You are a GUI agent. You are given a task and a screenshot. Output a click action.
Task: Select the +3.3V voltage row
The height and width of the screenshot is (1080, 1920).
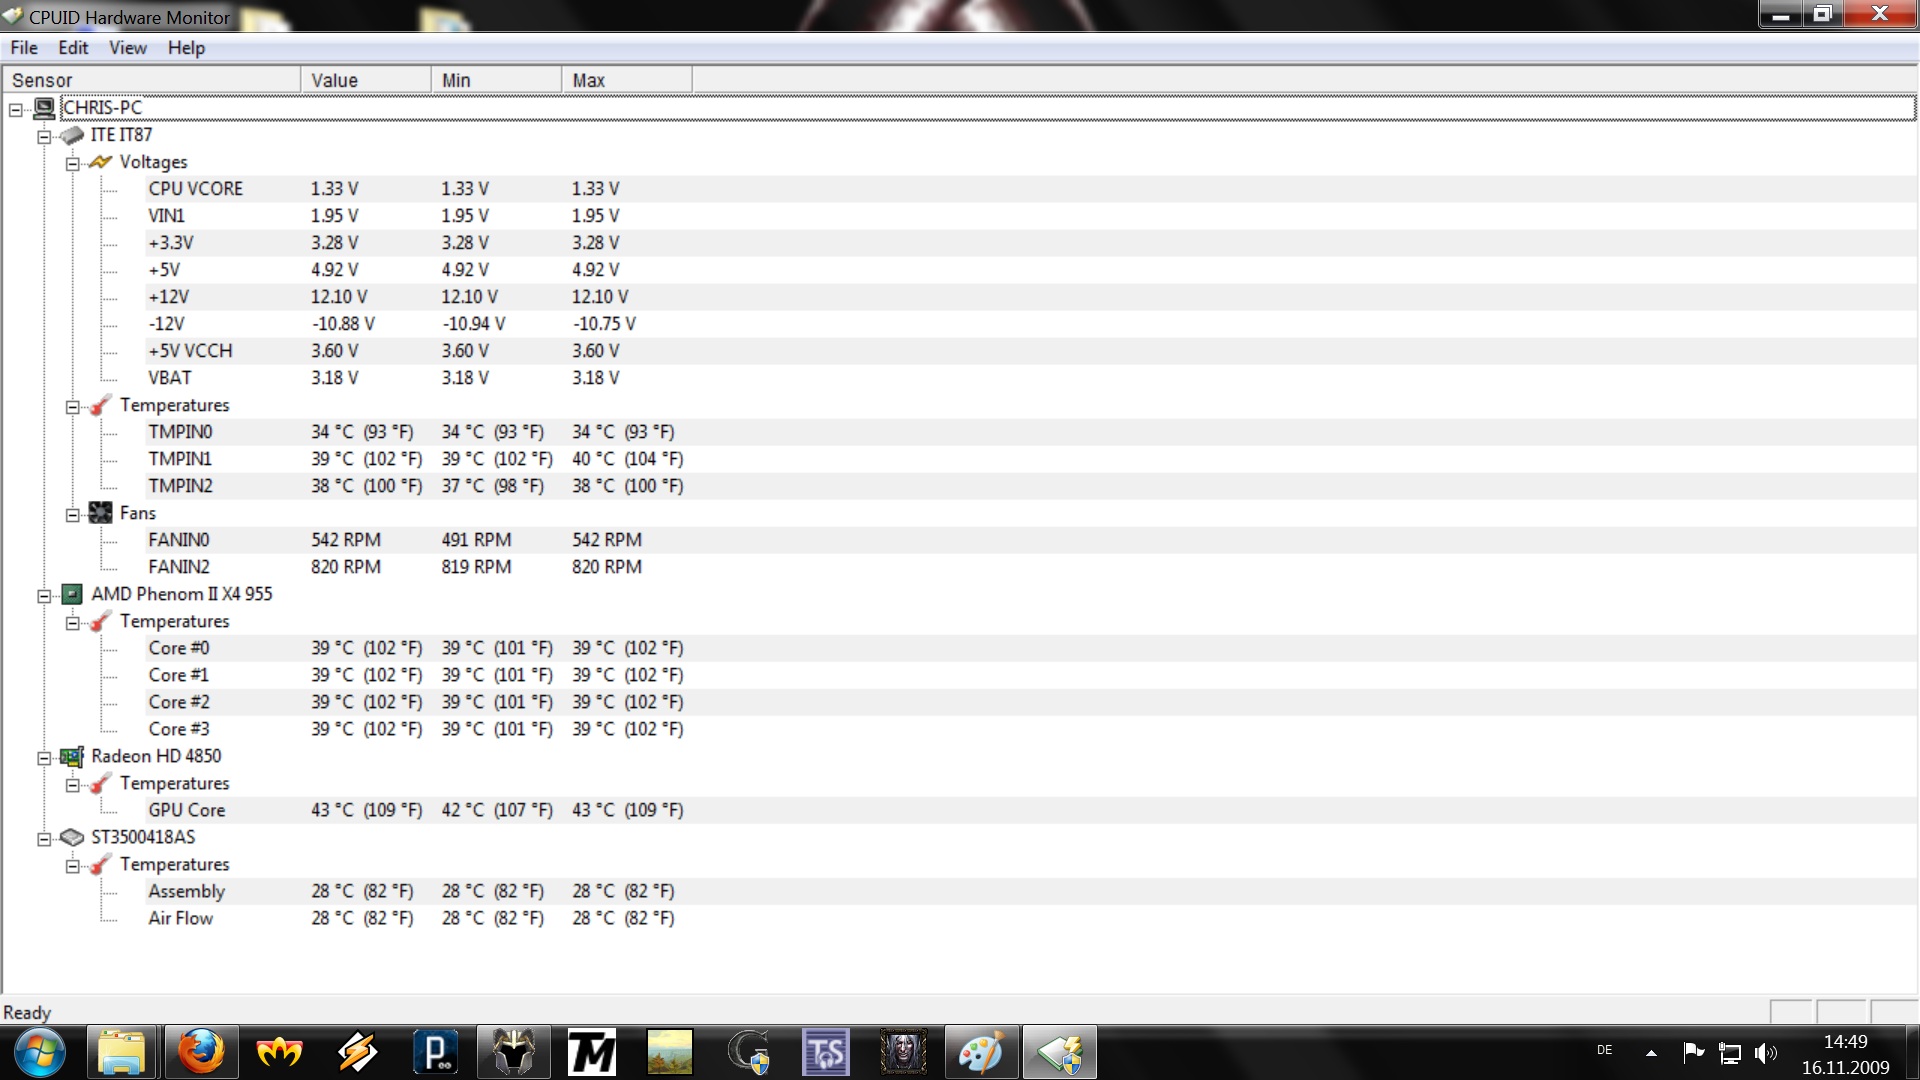click(x=1030, y=243)
